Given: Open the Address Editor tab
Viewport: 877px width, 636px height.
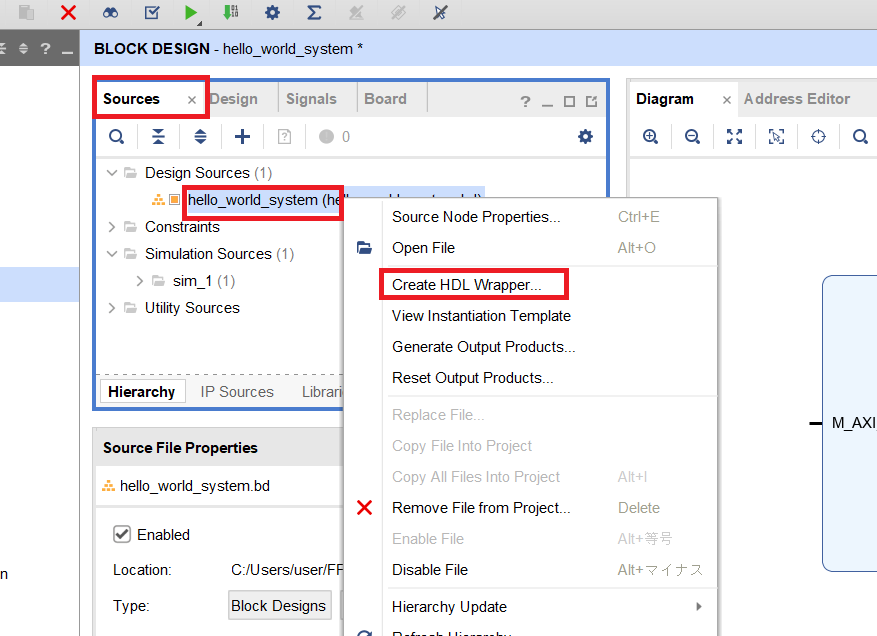Looking at the screenshot, I should coord(796,99).
